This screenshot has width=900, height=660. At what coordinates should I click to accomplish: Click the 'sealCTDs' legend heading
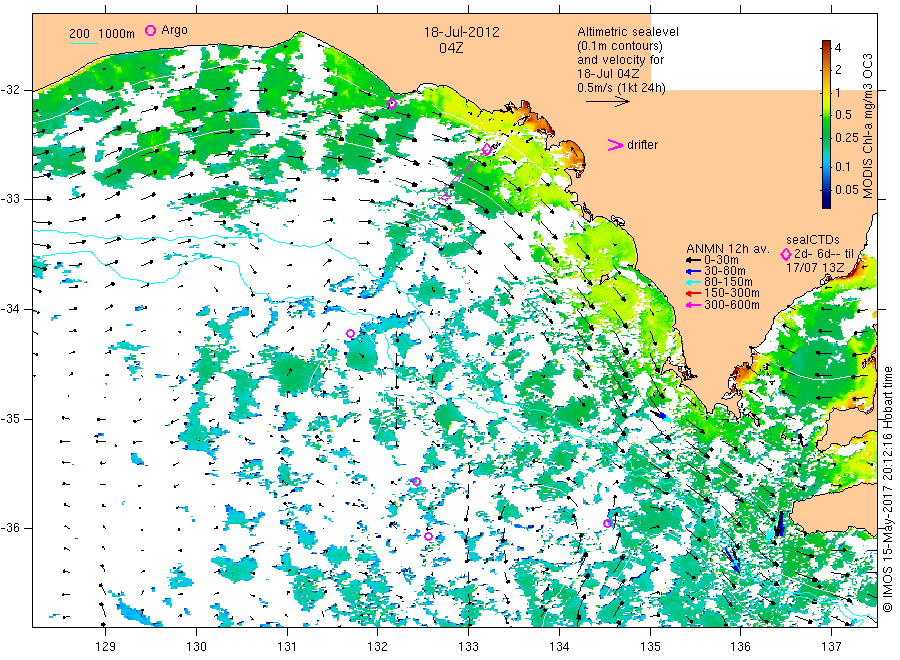[x=813, y=240]
